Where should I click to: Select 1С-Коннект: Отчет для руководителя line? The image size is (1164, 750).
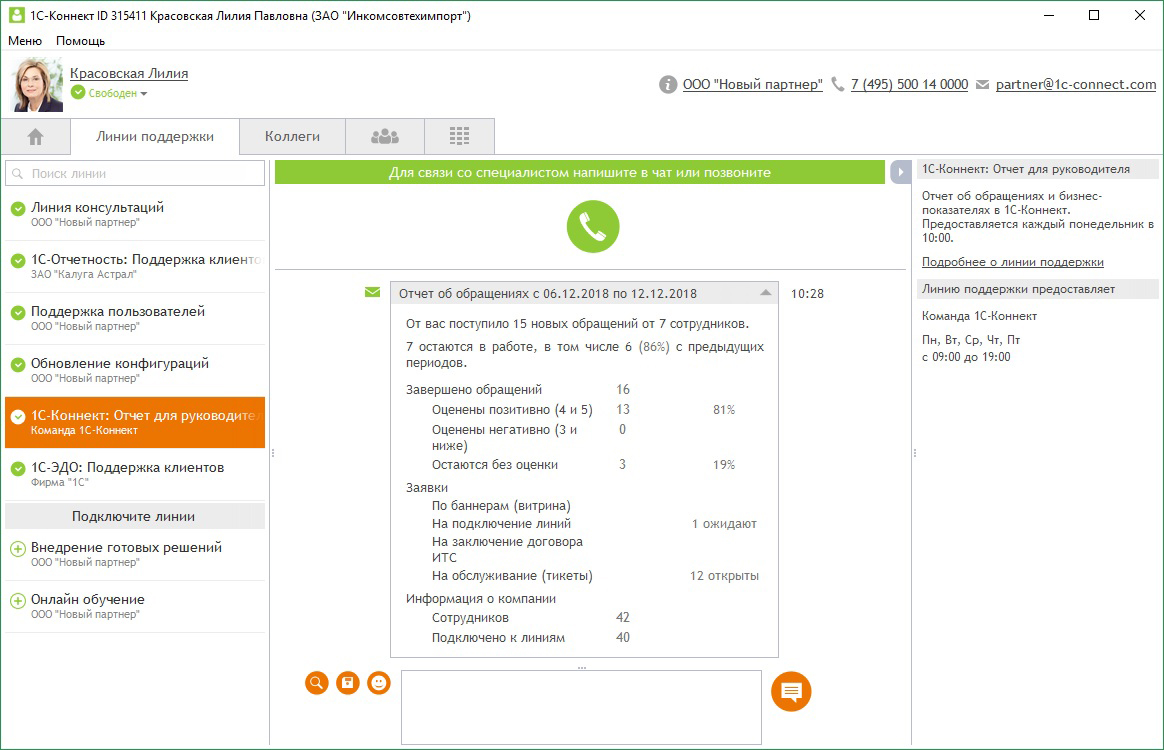pos(134,423)
